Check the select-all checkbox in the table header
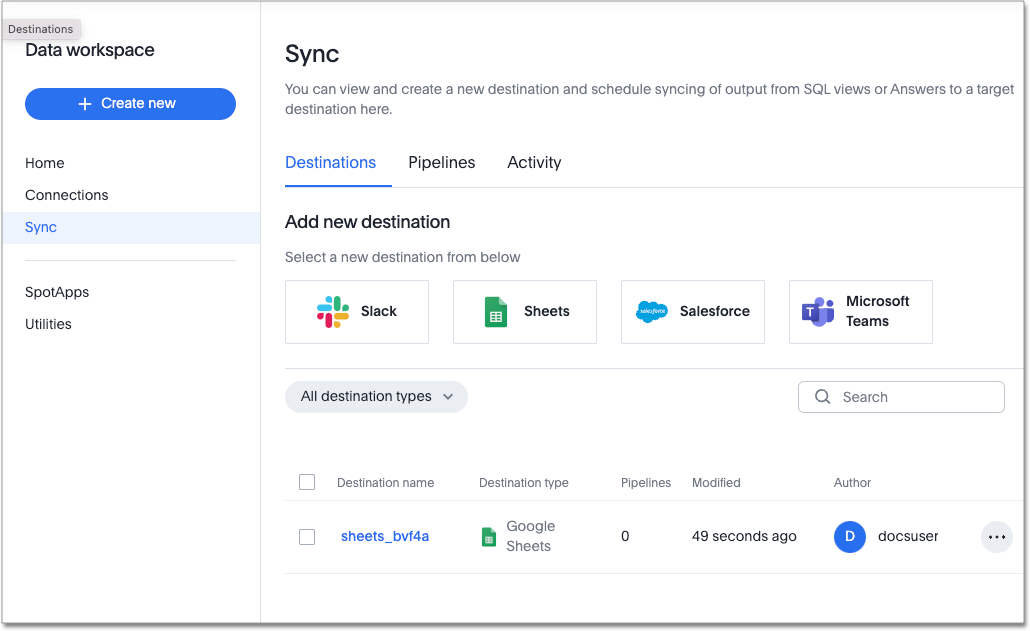This screenshot has width=1030, height=631. (307, 481)
